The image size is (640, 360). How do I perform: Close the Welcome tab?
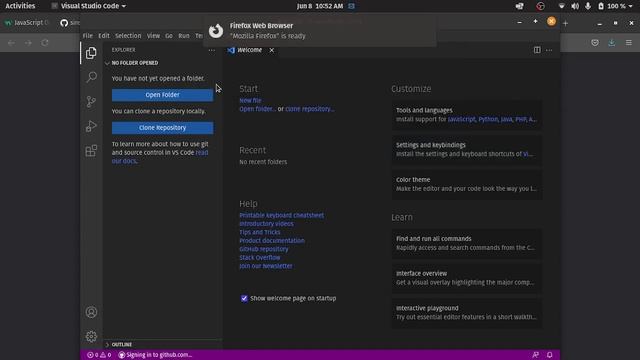pos(271,50)
